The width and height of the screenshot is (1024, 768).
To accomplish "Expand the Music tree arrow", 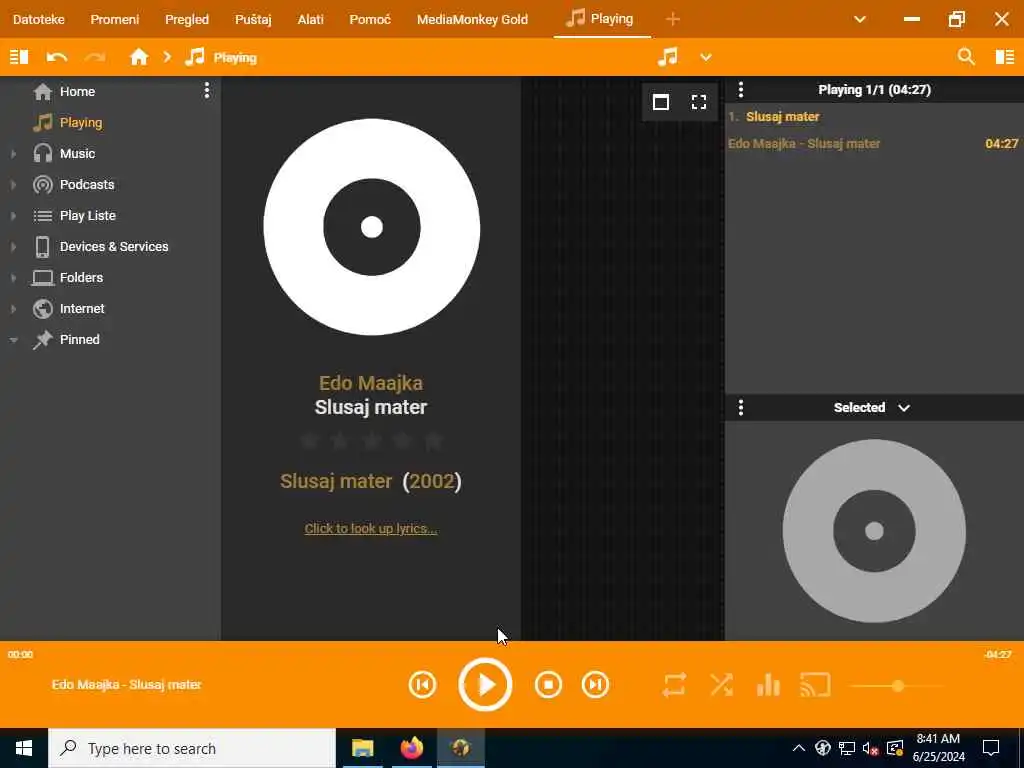I will click(x=13, y=154).
